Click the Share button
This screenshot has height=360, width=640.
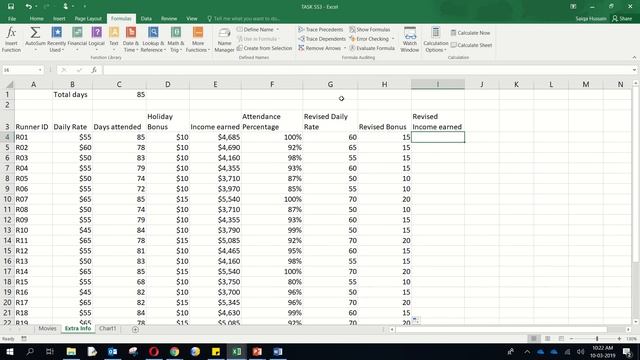622,18
